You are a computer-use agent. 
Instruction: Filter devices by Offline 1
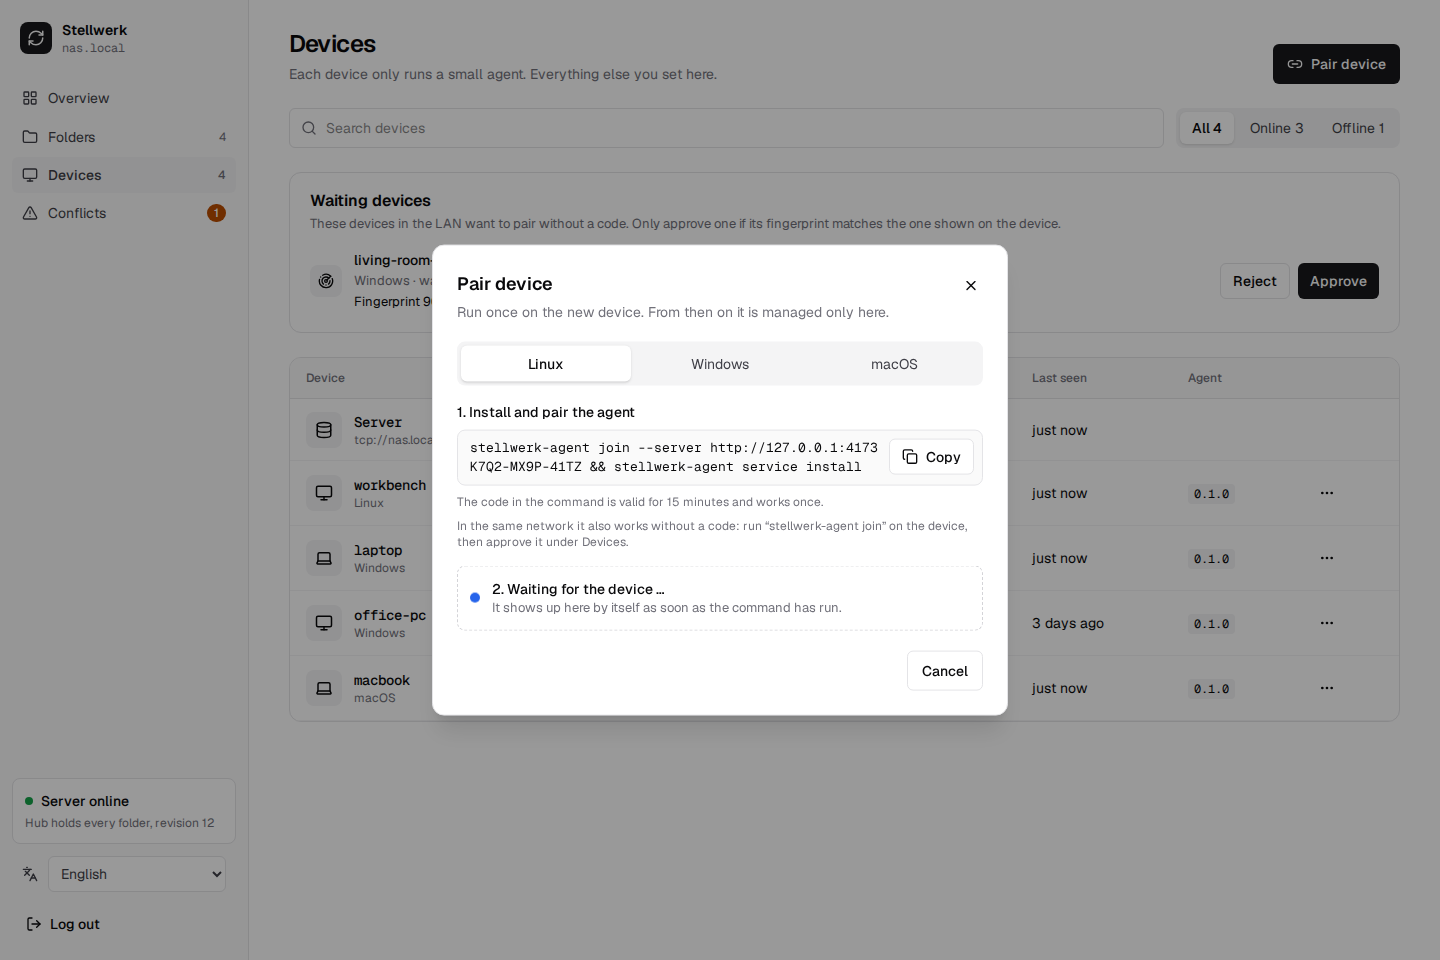point(1358,128)
